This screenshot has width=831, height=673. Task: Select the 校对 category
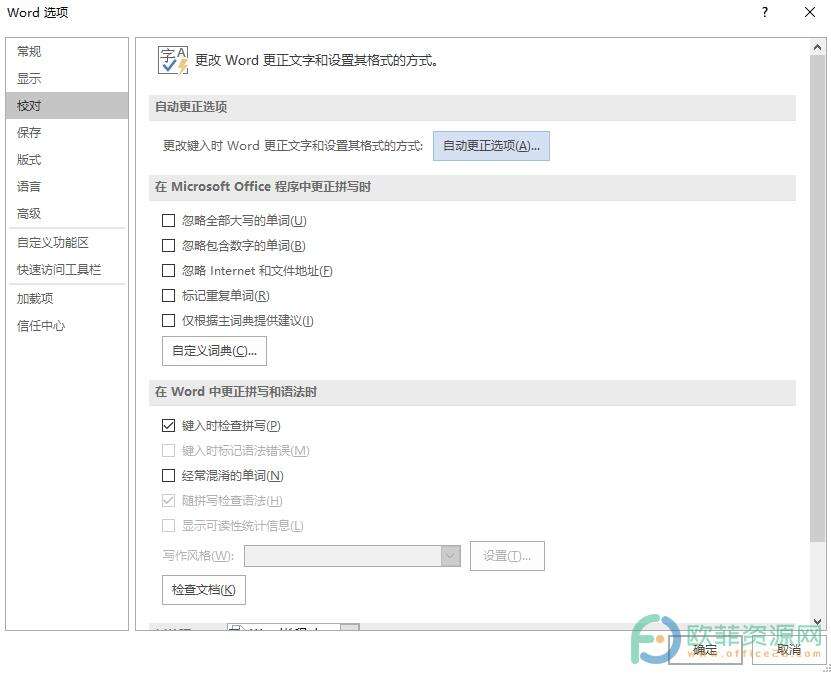67,105
